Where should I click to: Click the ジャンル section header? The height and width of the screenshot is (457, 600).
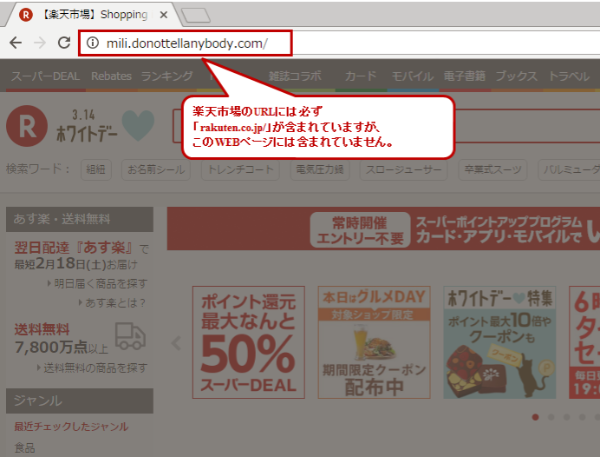pos(80,401)
